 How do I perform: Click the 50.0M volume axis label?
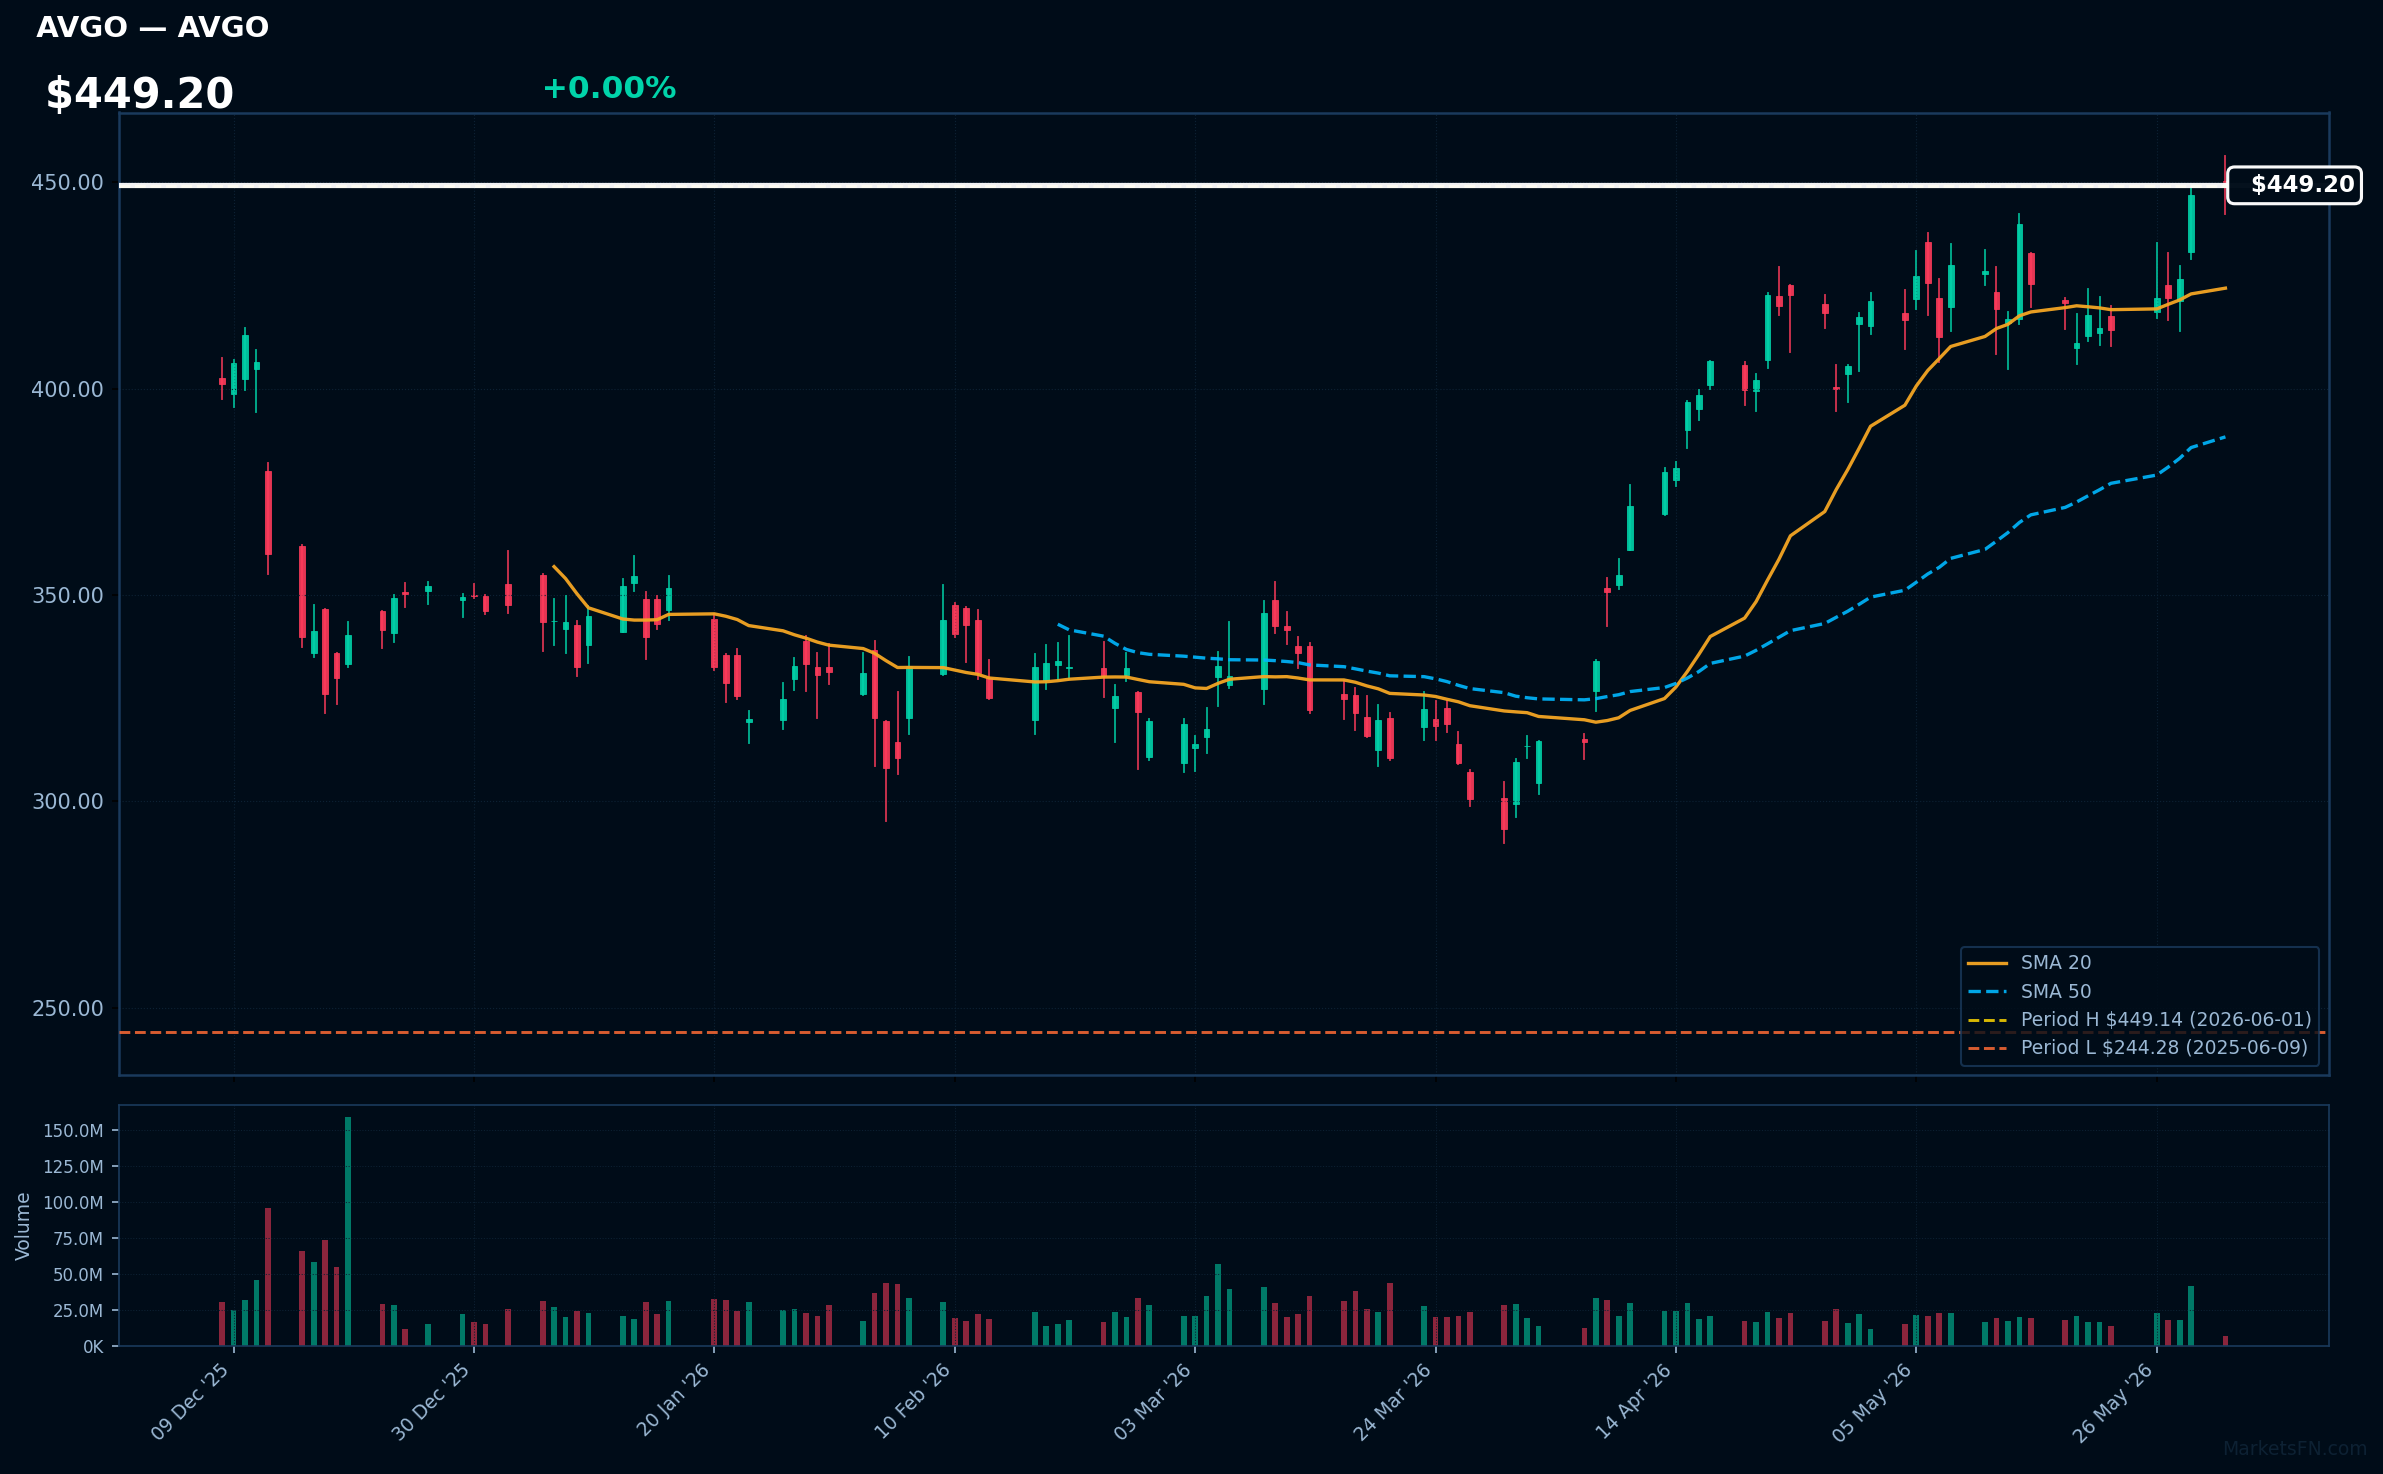pos(78,1275)
